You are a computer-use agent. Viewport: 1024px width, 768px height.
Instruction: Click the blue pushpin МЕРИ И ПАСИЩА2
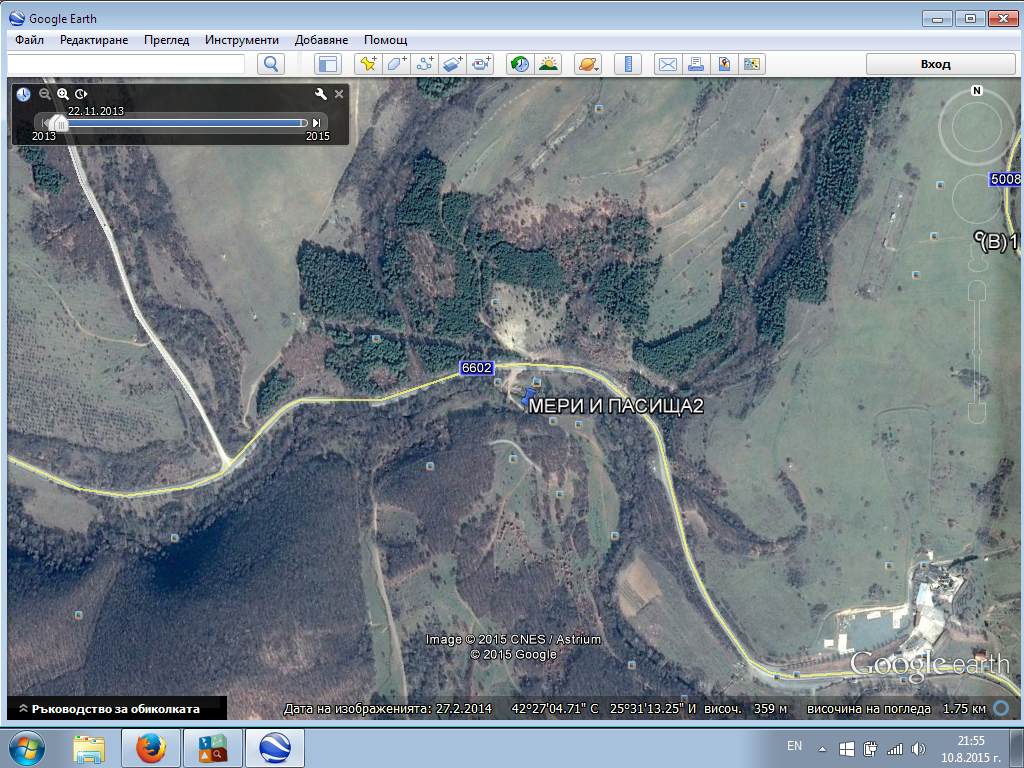coord(528,396)
